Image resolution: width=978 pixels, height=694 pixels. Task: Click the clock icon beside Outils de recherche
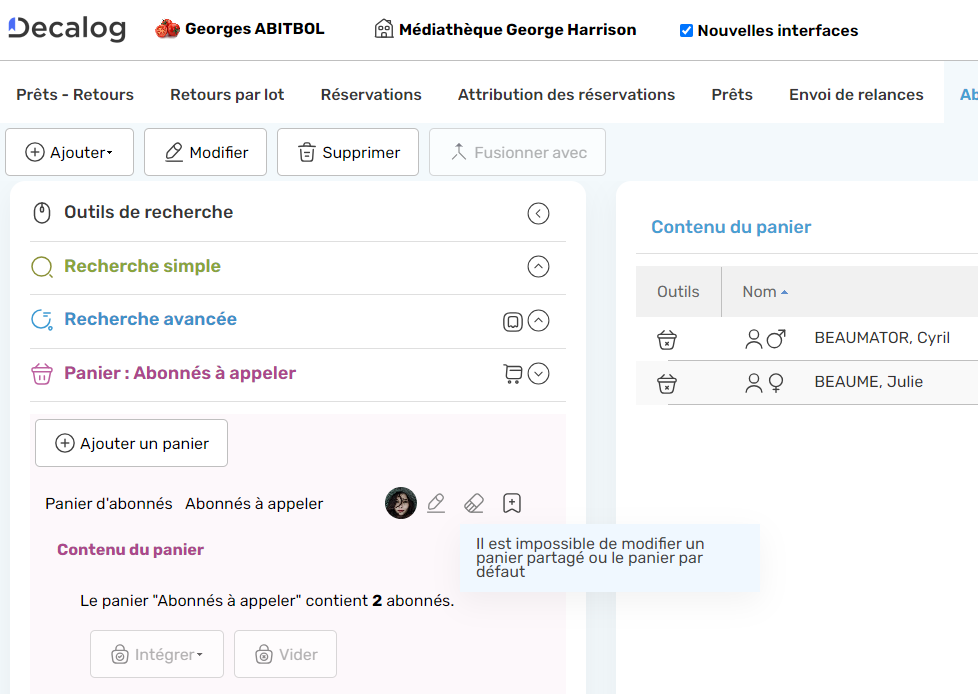pos(39,212)
